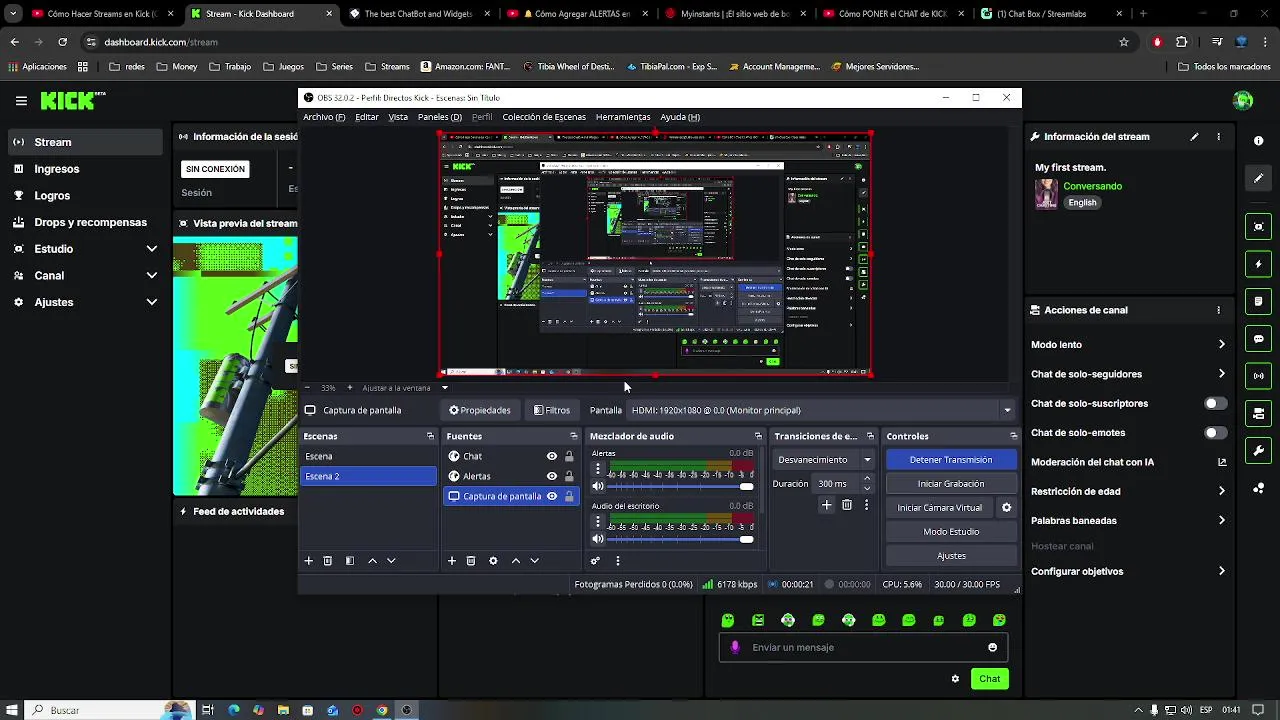Open Editar menu in OBS
The image size is (1280, 720).
coord(367,117)
